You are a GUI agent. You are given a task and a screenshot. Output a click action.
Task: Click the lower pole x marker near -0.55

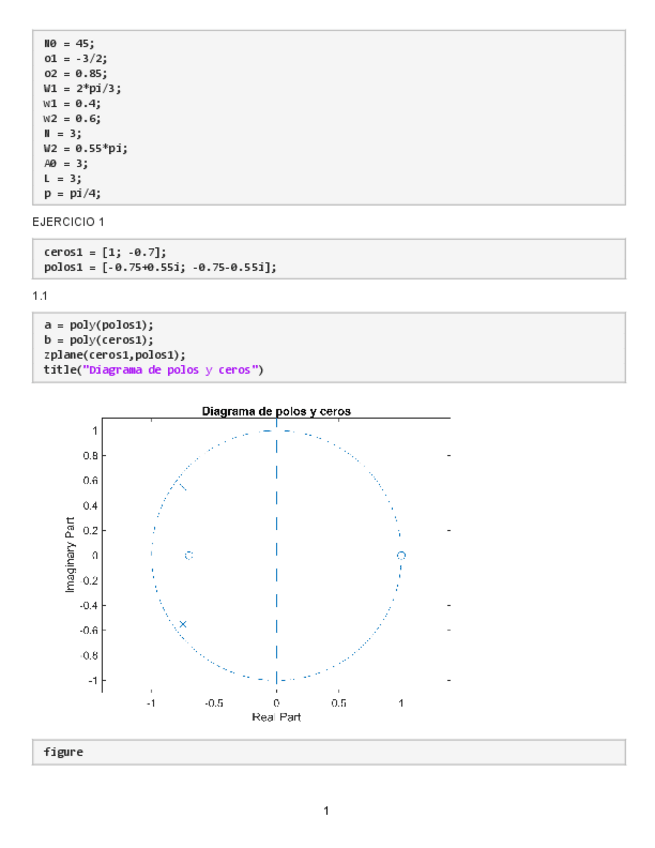coord(183,624)
